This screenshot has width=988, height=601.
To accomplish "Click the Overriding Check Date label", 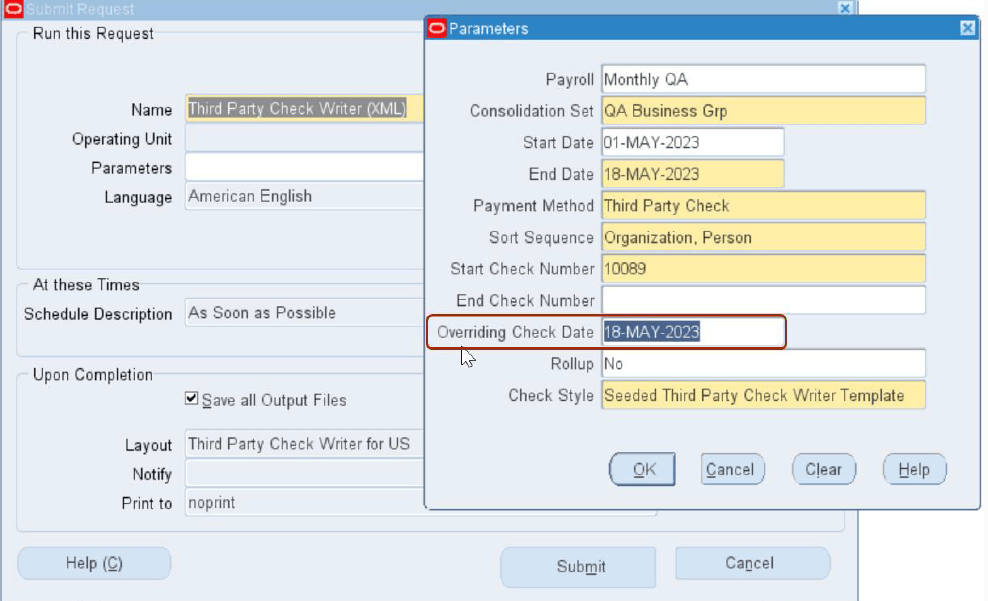I will (x=515, y=332).
